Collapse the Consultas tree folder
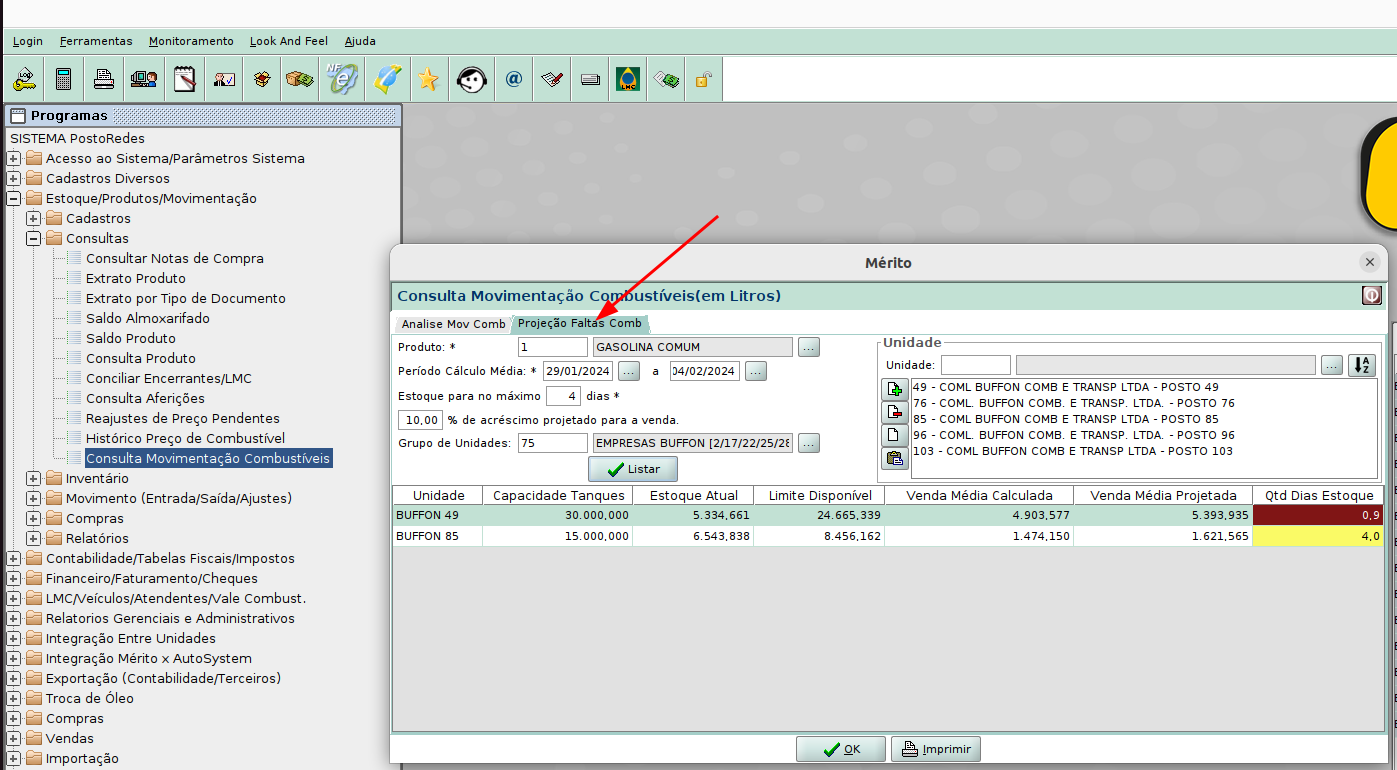The height and width of the screenshot is (770, 1397). [34, 238]
